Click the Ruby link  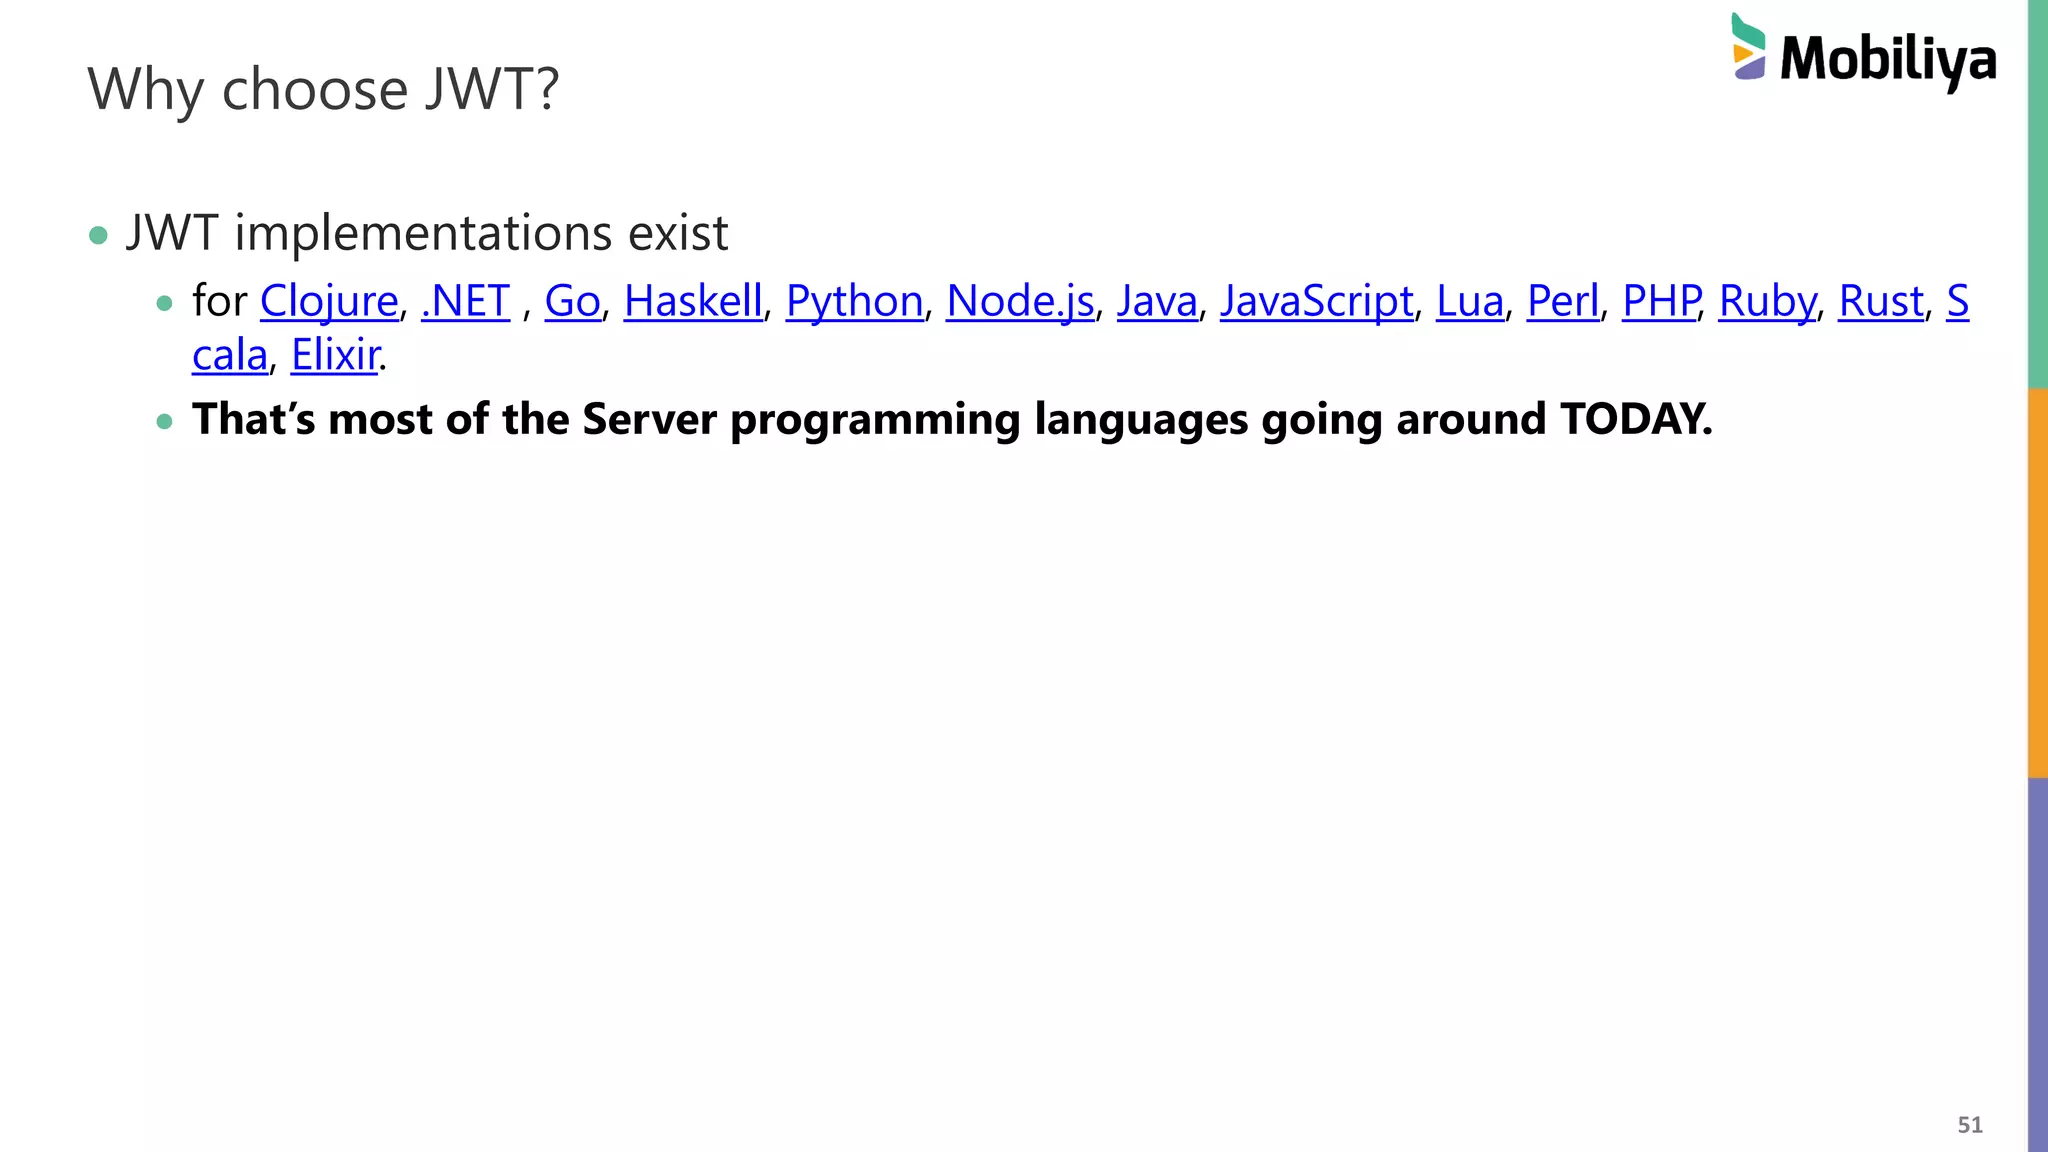pos(1767,301)
